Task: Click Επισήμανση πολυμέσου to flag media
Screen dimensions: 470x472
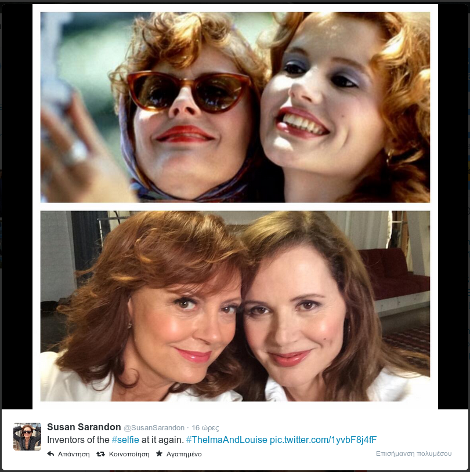Action: [414, 454]
